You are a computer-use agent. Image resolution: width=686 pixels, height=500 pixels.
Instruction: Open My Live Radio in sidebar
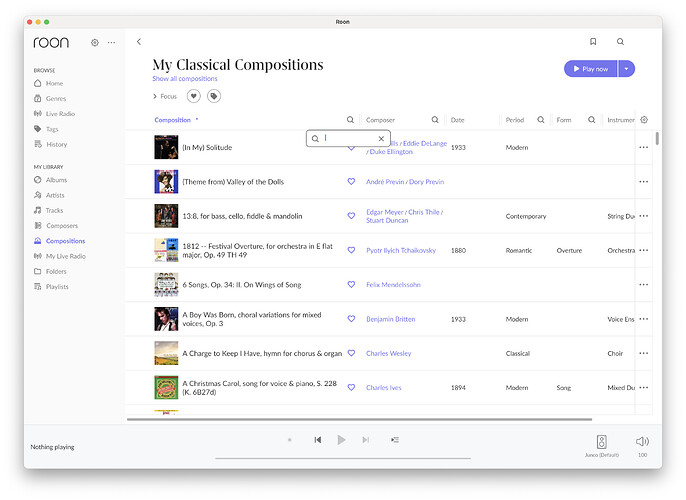pyautogui.click(x=60, y=256)
